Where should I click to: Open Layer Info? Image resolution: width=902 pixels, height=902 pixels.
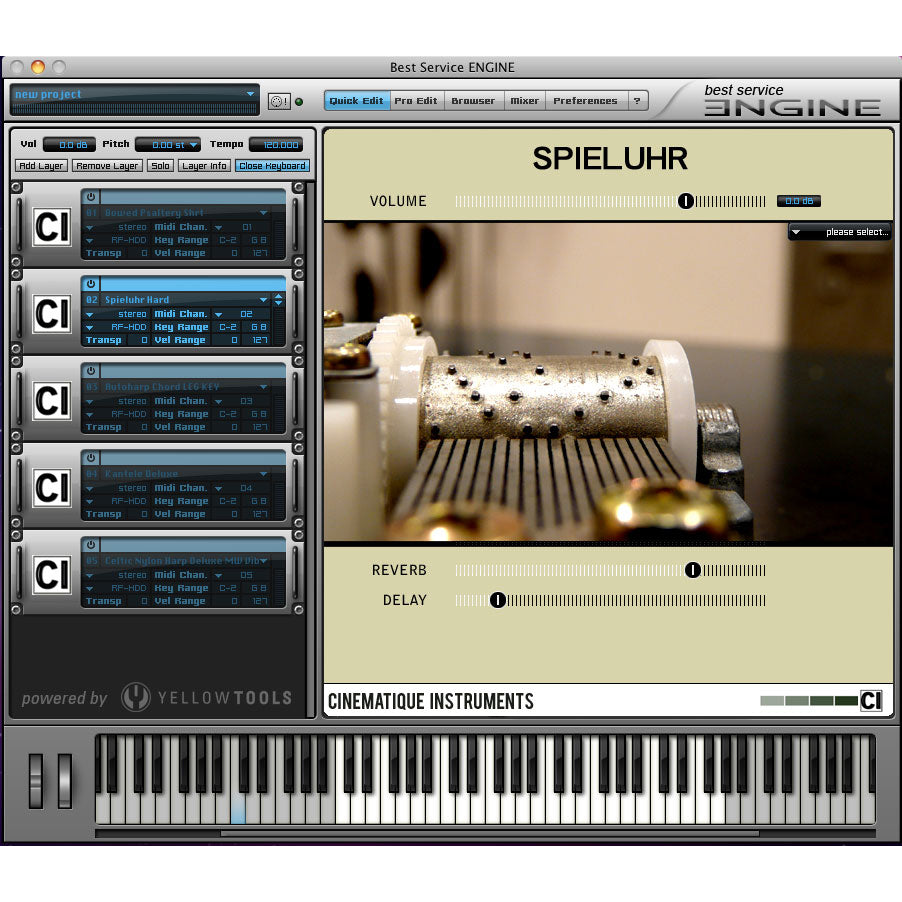click(204, 165)
